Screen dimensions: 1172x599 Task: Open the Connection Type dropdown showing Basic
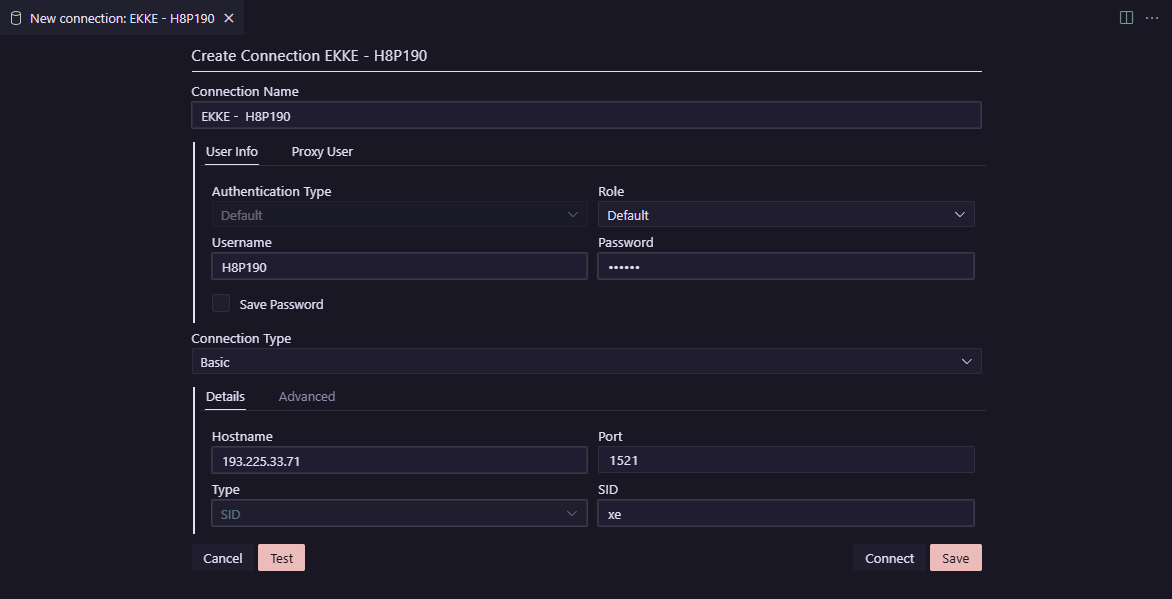click(587, 360)
